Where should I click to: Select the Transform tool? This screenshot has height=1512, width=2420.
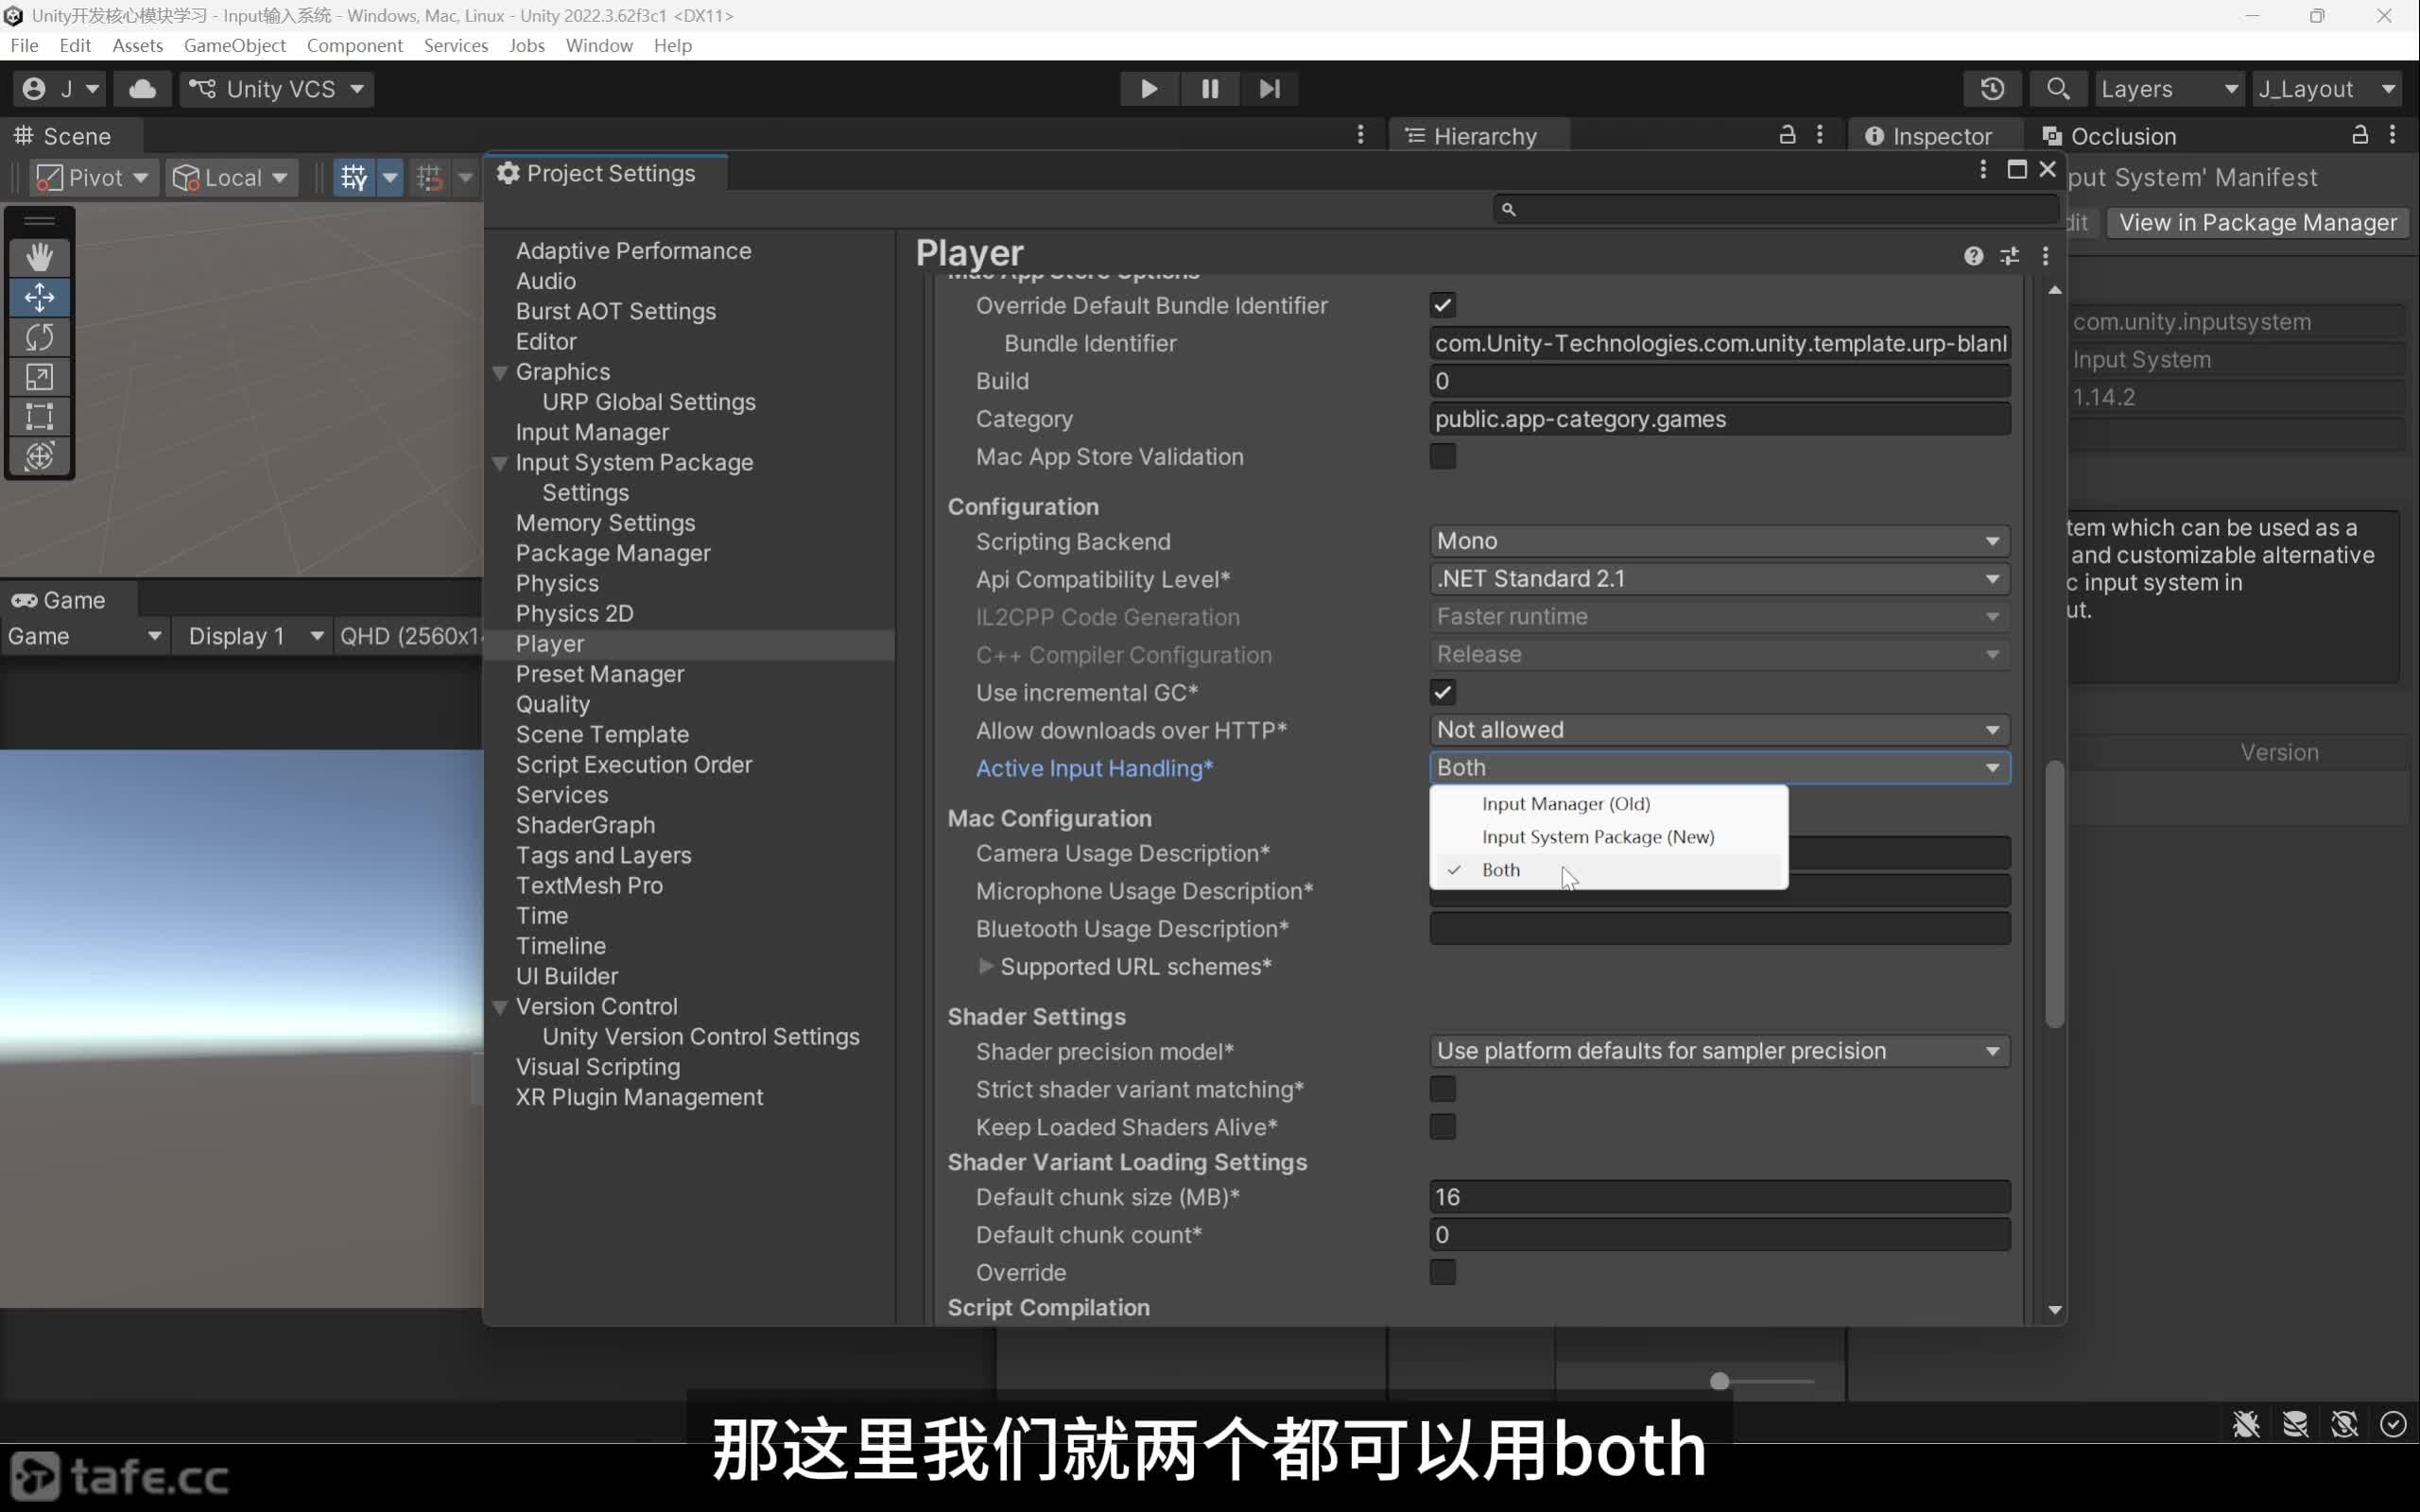[40, 456]
